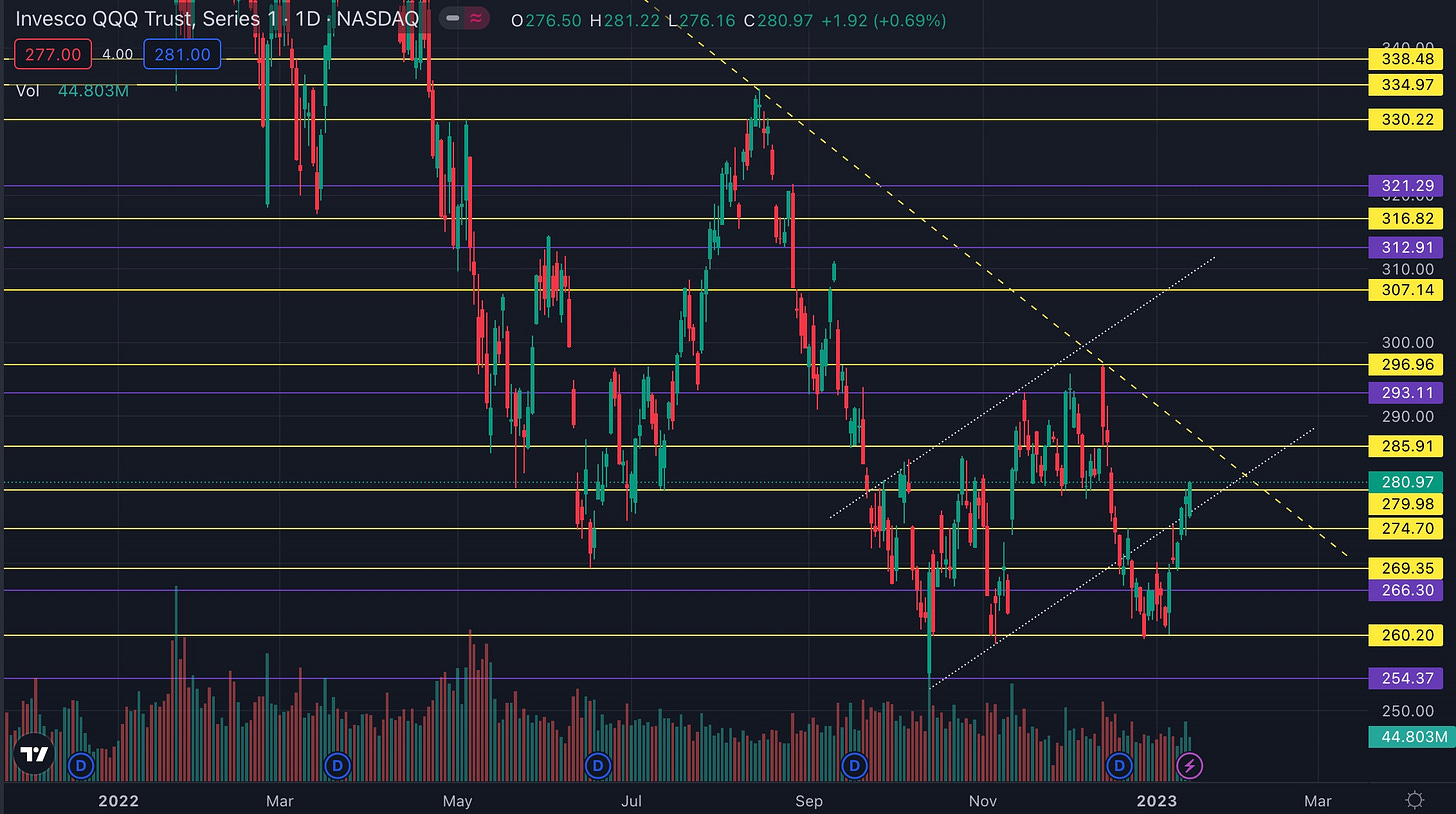Click the 290.00 price scale label
The height and width of the screenshot is (814, 1456).
coord(1407,416)
